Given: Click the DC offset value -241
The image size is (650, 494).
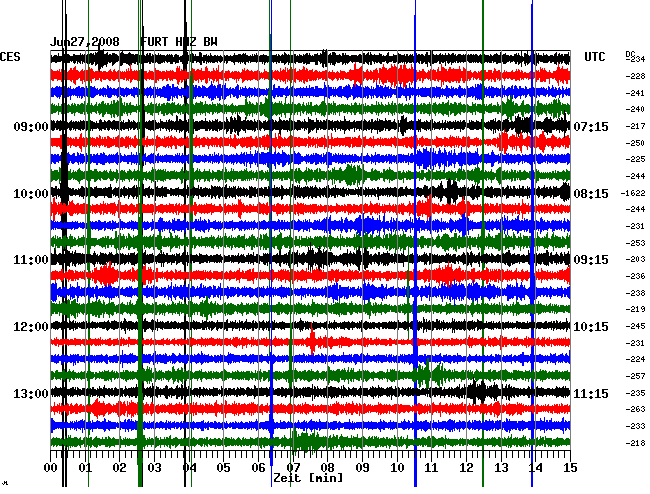Looking at the screenshot, I should point(635,93).
